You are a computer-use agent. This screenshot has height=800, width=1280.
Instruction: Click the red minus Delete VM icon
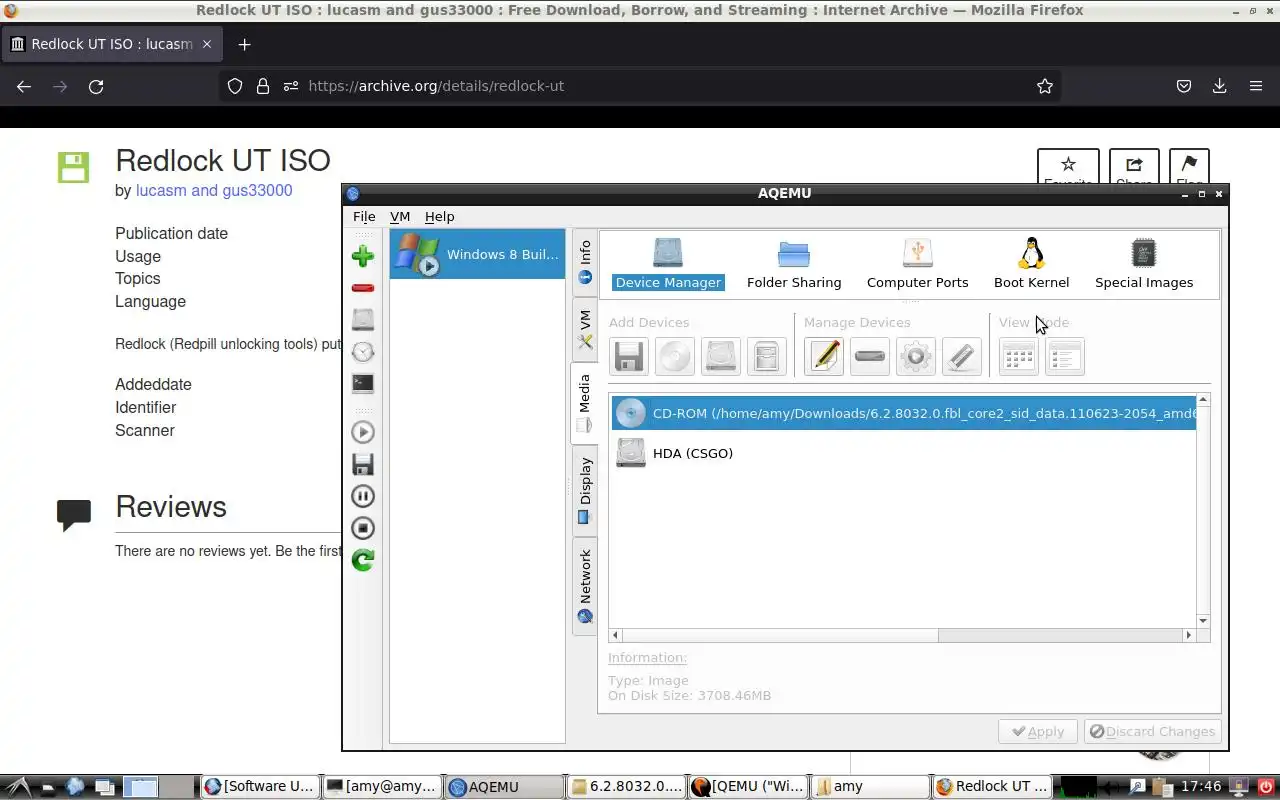point(363,288)
